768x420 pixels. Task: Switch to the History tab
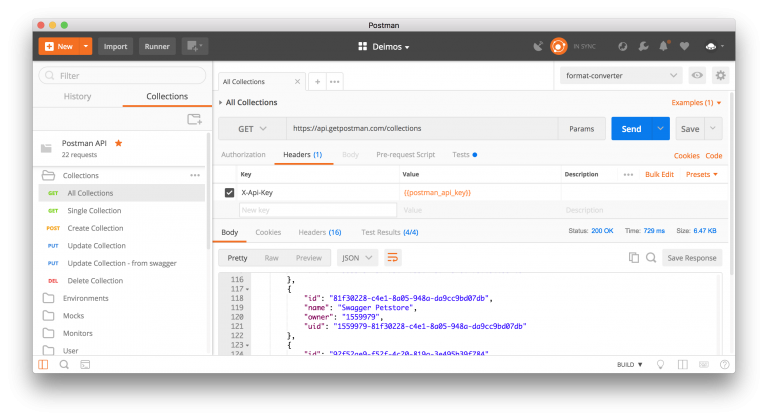coord(77,97)
